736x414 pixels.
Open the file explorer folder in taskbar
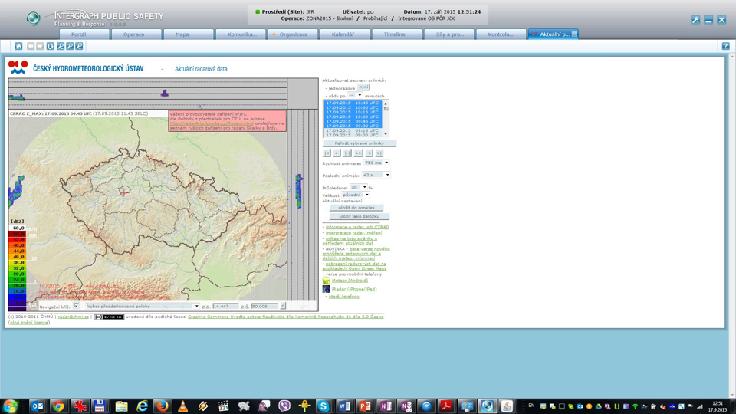(x=121, y=406)
